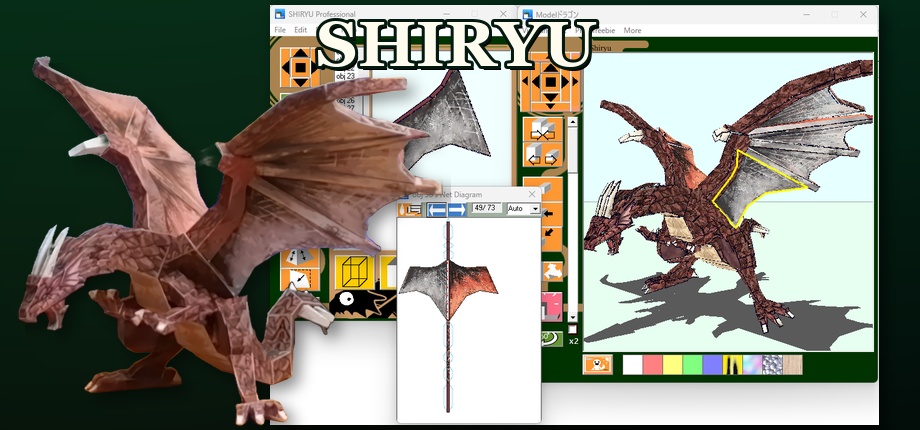Image resolution: width=920 pixels, height=430 pixels.
Task: Select the Shiryu tab in Model window
Action: click(x=600, y=48)
